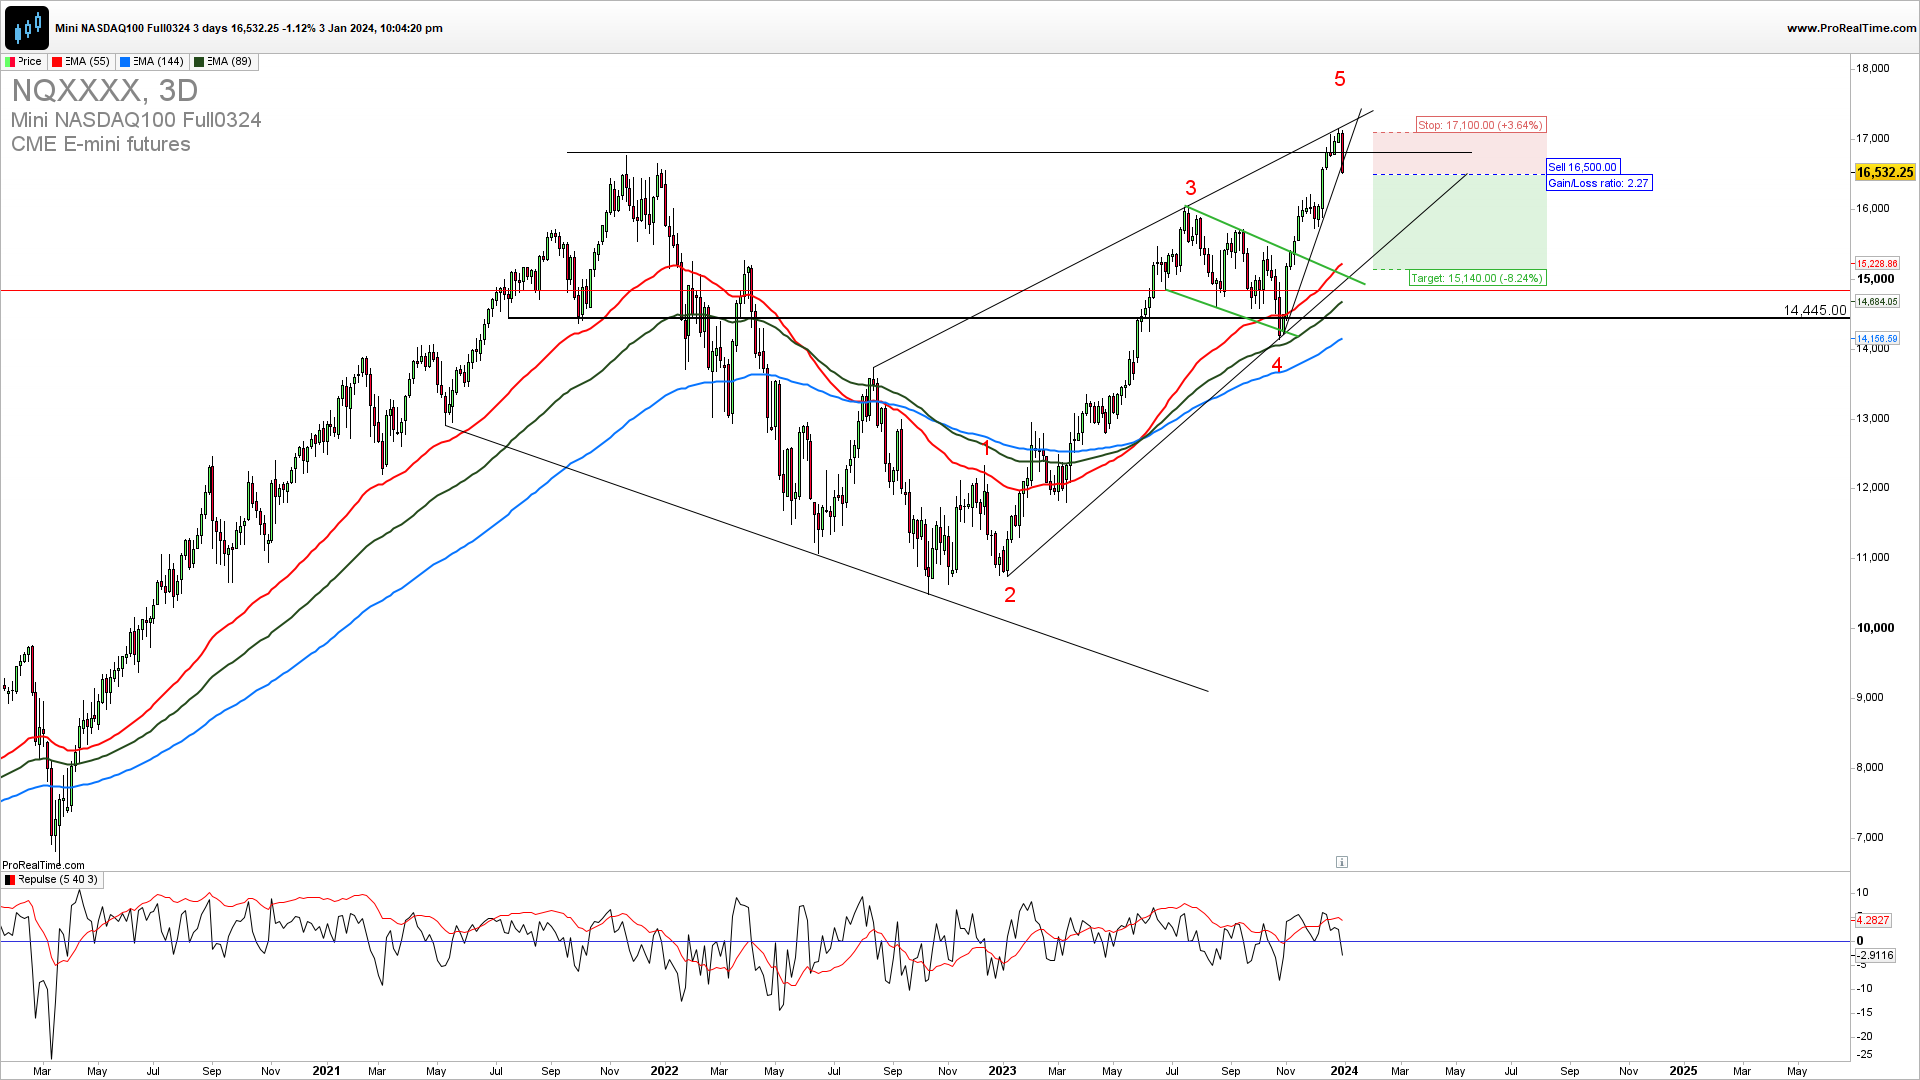
Task: Click the red wave label 5
Action: pyautogui.click(x=1340, y=79)
